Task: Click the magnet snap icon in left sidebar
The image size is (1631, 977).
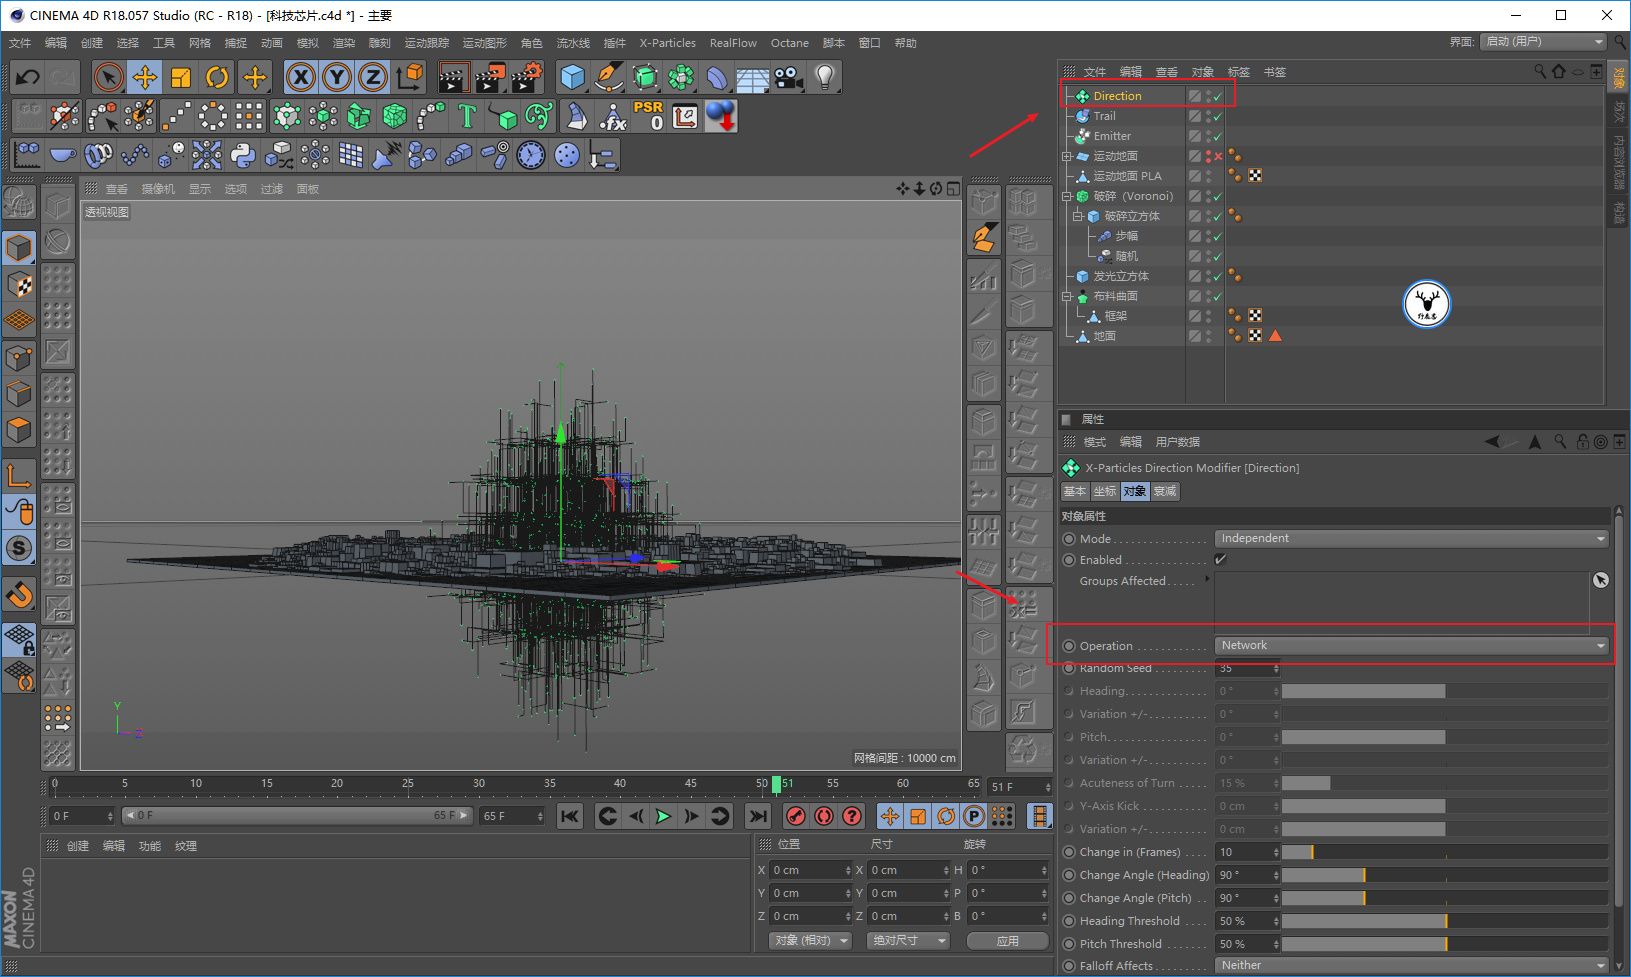Action: [19, 595]
